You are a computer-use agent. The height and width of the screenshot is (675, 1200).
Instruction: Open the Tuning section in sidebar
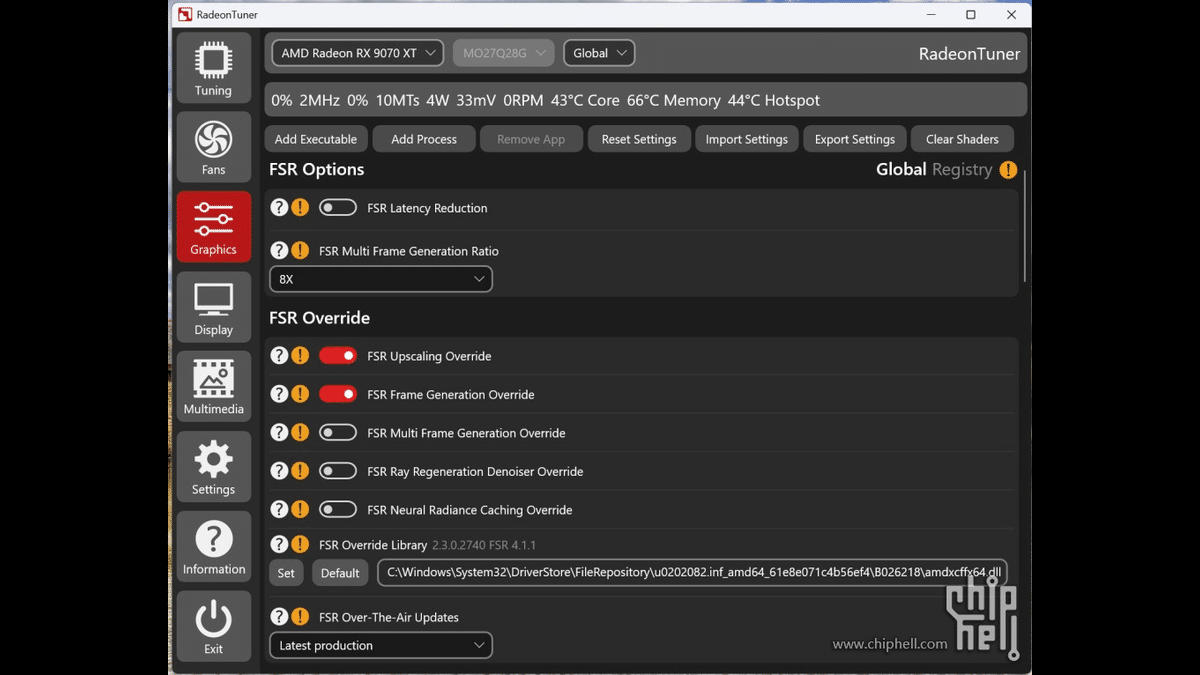(x=213, y=68)
